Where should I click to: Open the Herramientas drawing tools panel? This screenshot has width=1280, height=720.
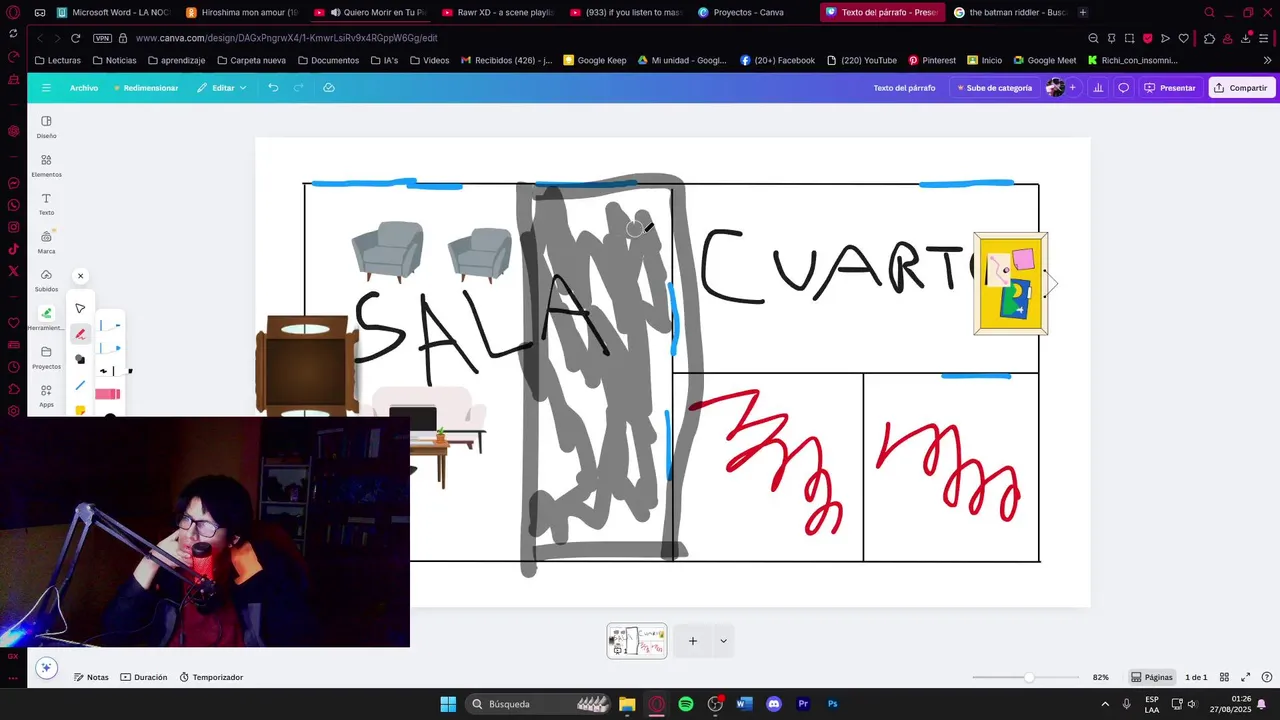(46, 319)
